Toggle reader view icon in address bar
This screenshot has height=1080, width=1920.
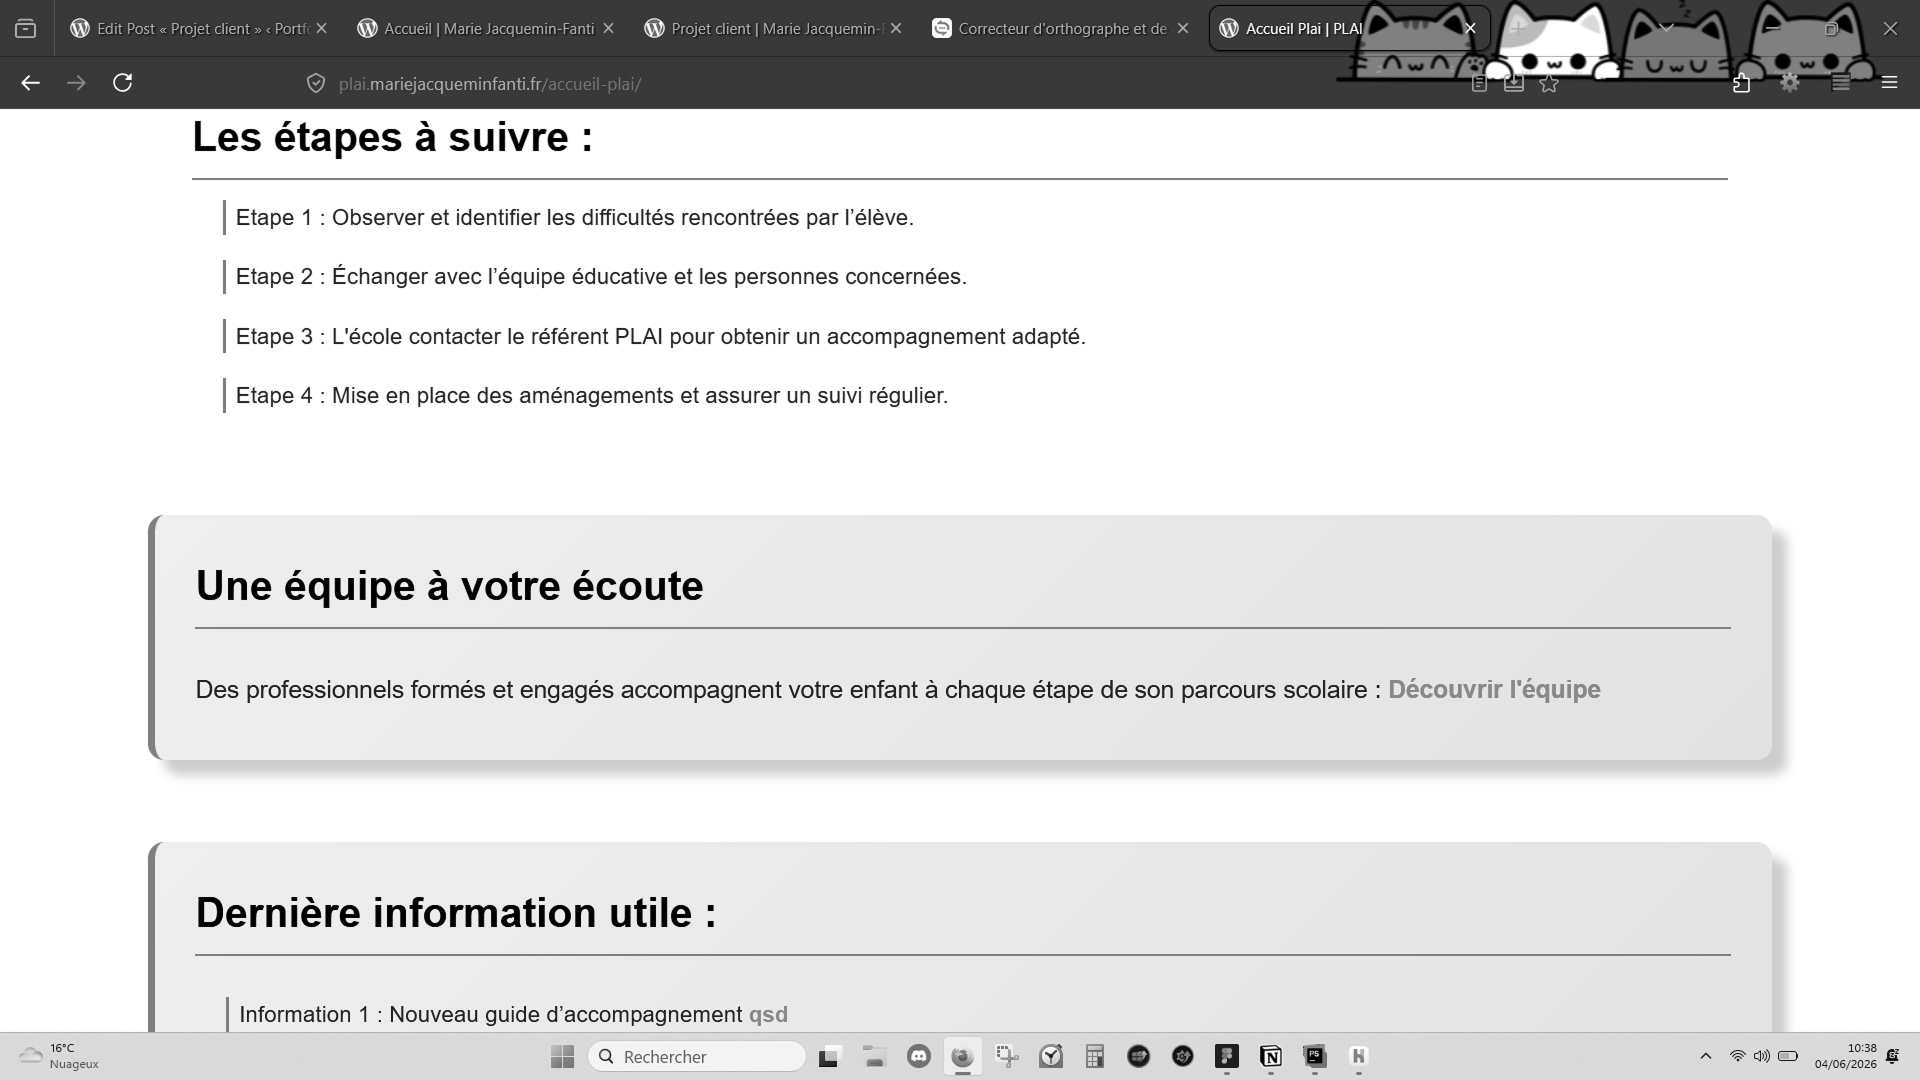coord(1479,84)
